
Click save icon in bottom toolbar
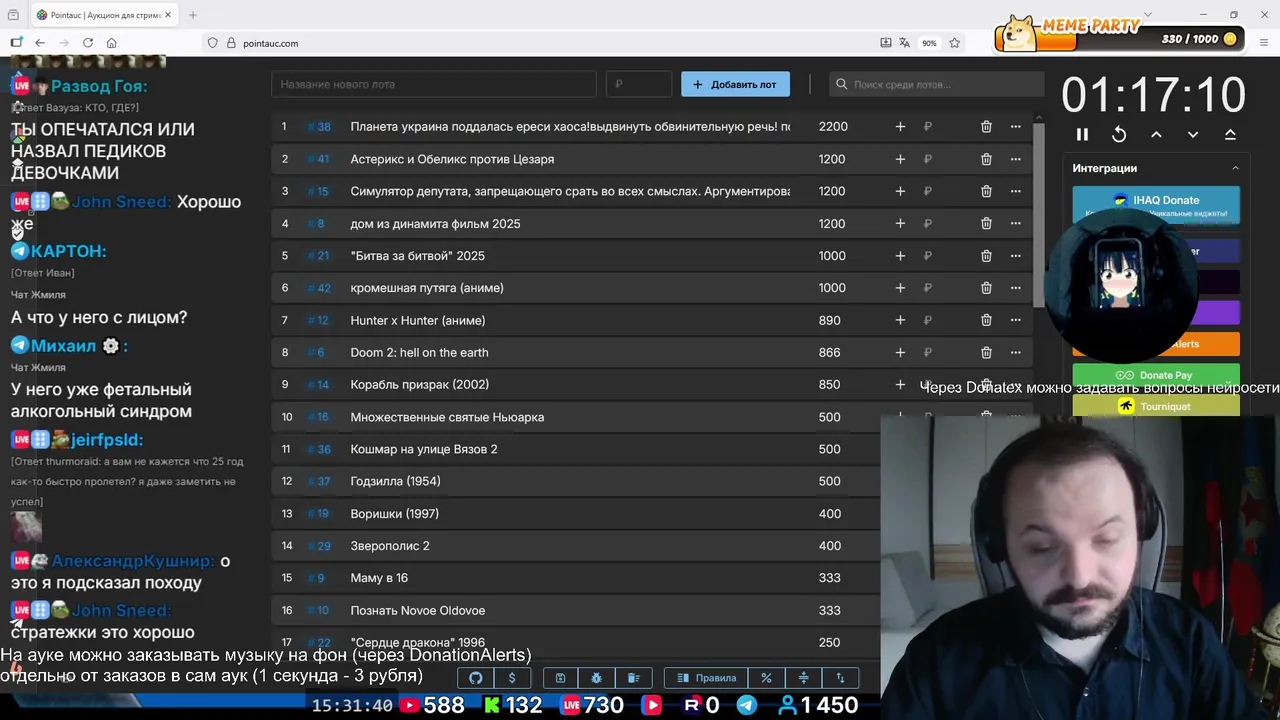tap(560, 678)
